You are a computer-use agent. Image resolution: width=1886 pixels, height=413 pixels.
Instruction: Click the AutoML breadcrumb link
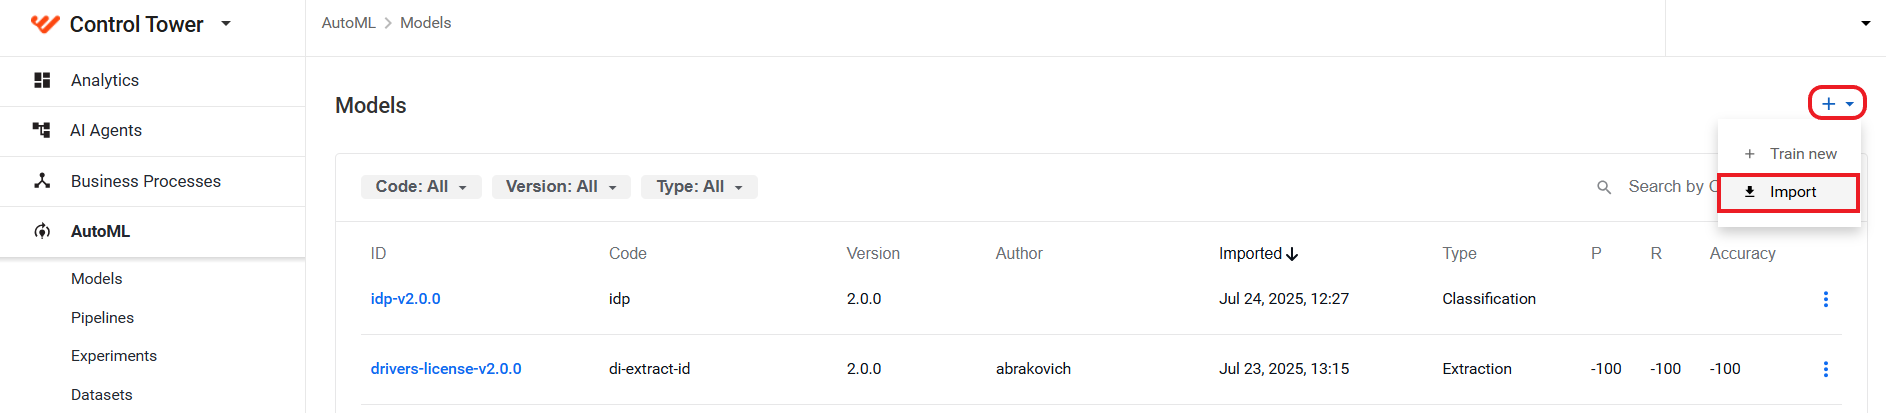pos(348,23)
